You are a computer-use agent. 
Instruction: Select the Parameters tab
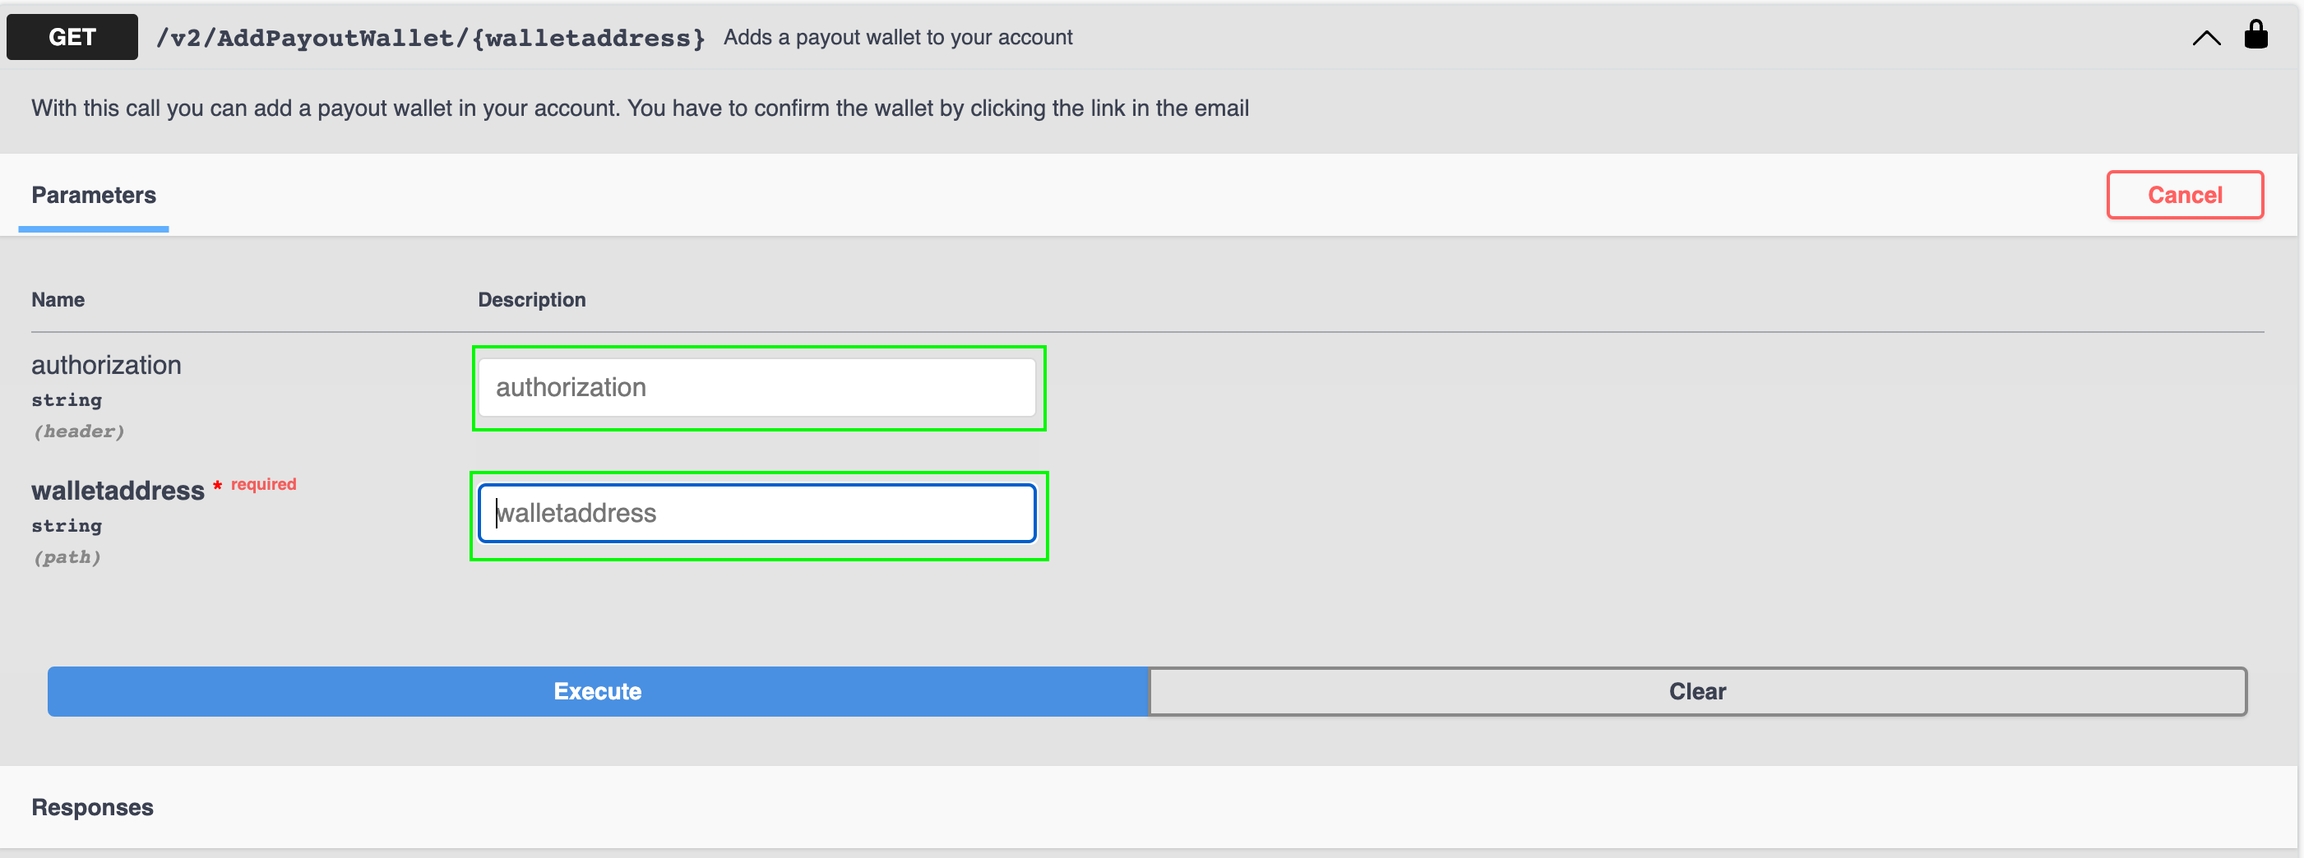click(93, 195)
